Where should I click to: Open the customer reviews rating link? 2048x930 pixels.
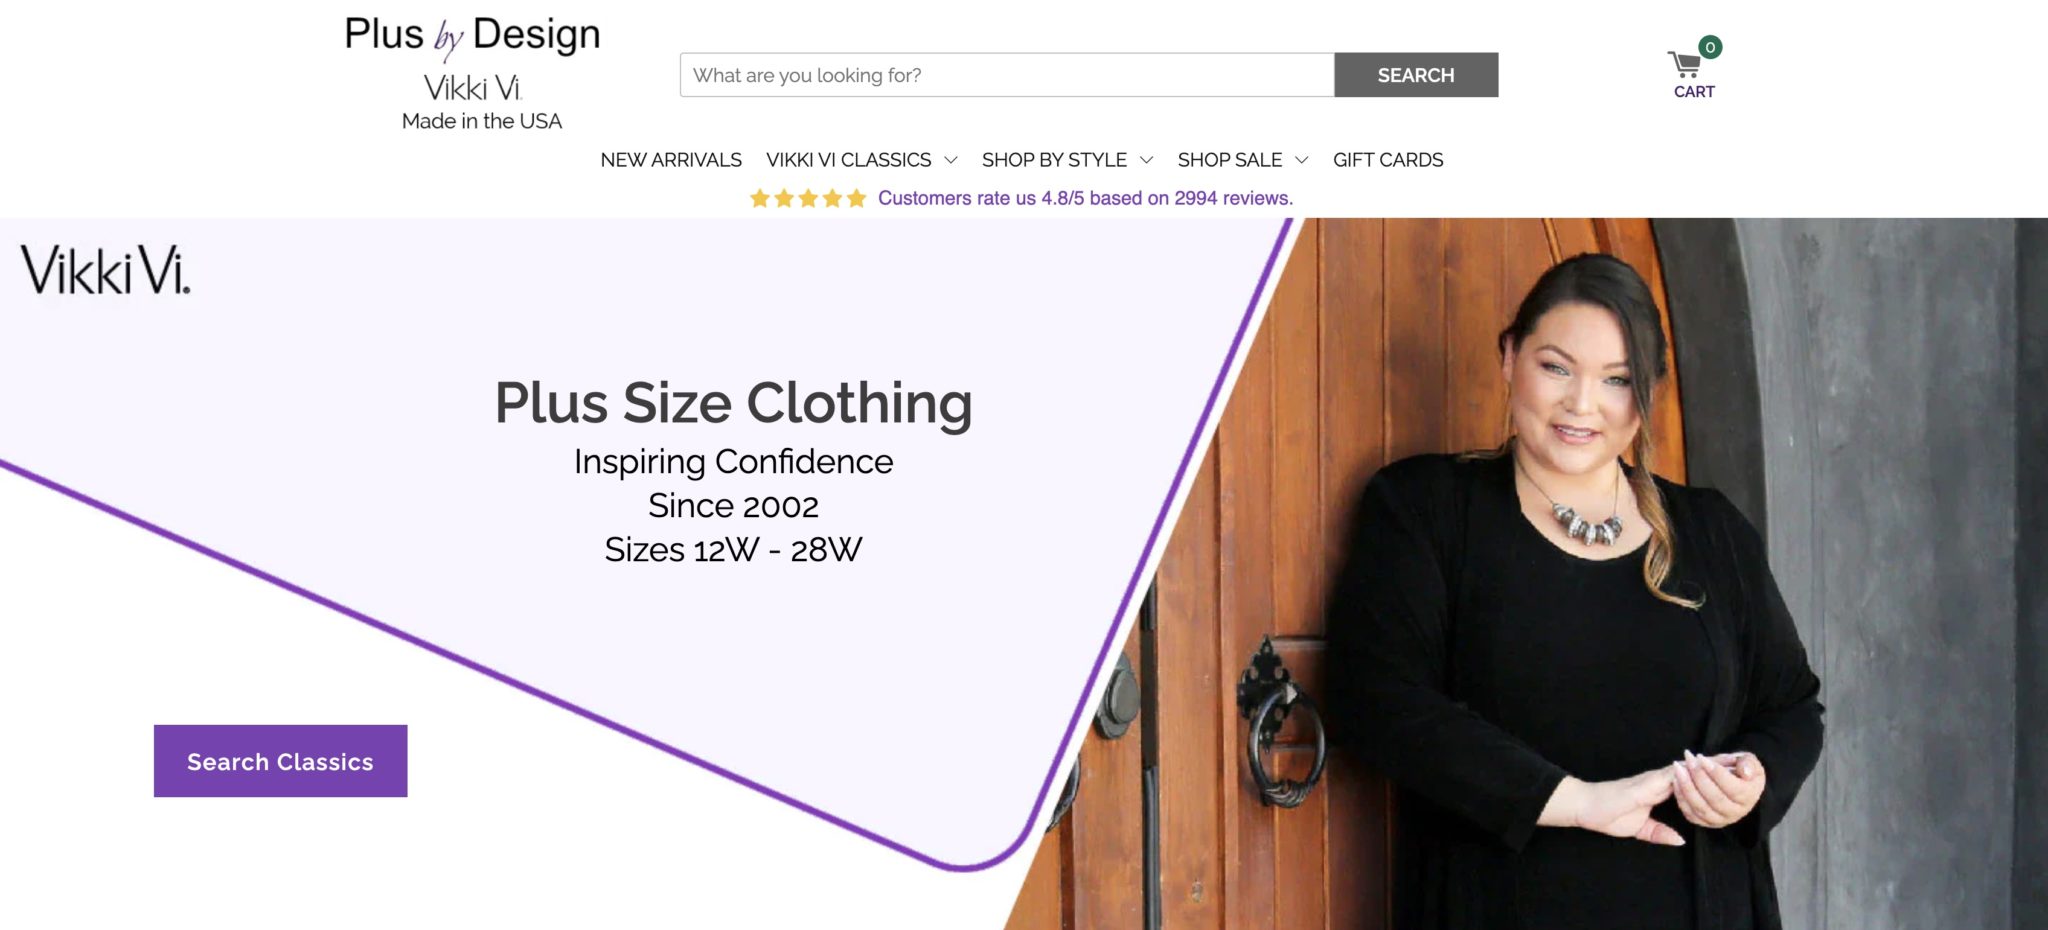(x=1085, y=198)
